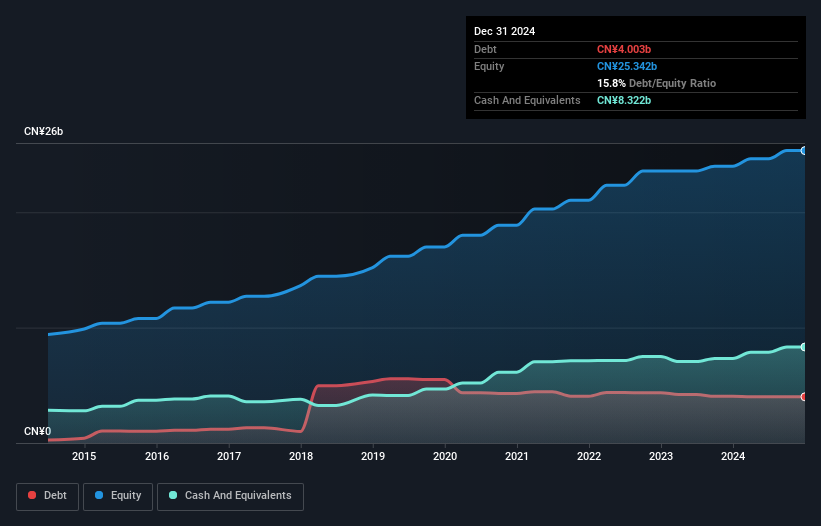Click the CN¥4.003b debt value

624,49
